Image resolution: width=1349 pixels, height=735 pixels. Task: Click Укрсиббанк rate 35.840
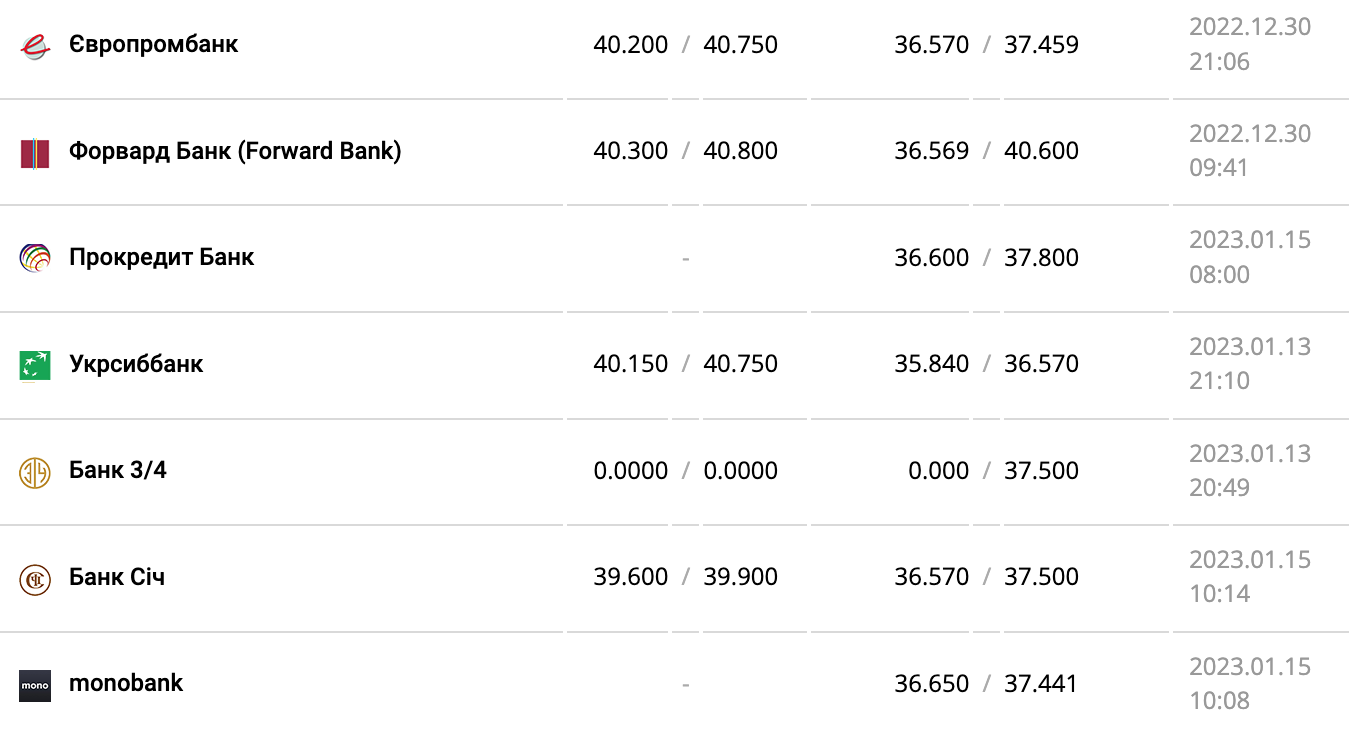click(x=931, y=364)
